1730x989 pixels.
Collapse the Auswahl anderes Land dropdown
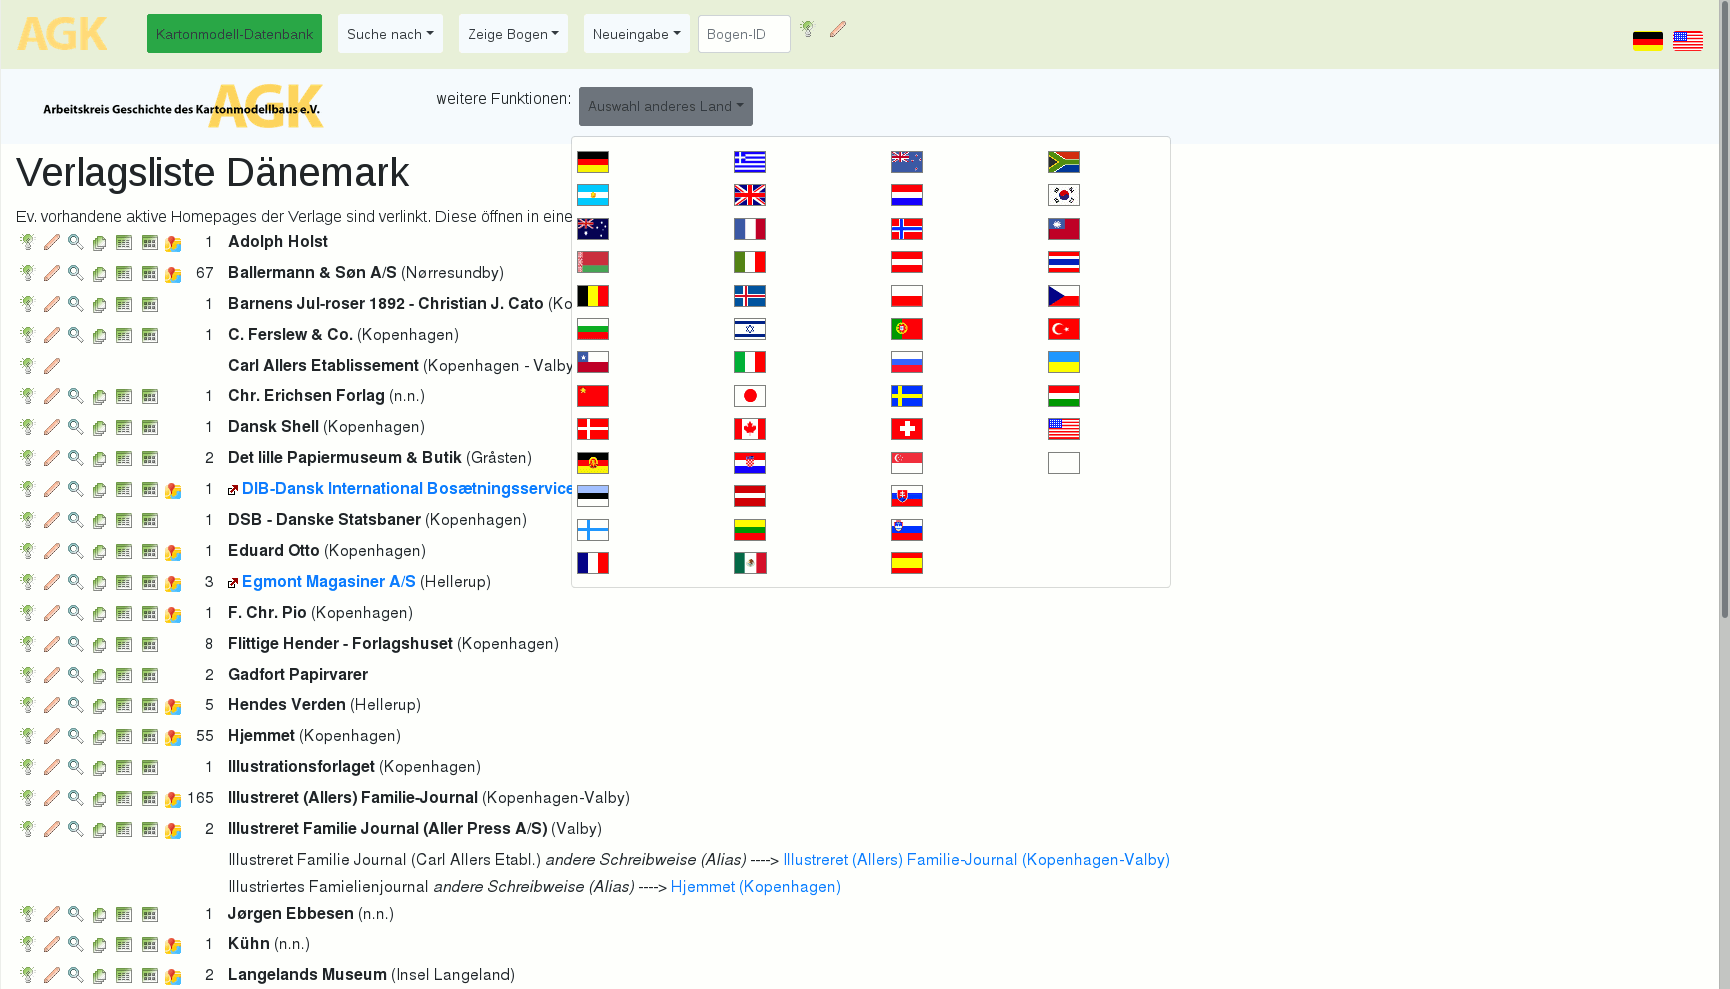click(665, 106)
